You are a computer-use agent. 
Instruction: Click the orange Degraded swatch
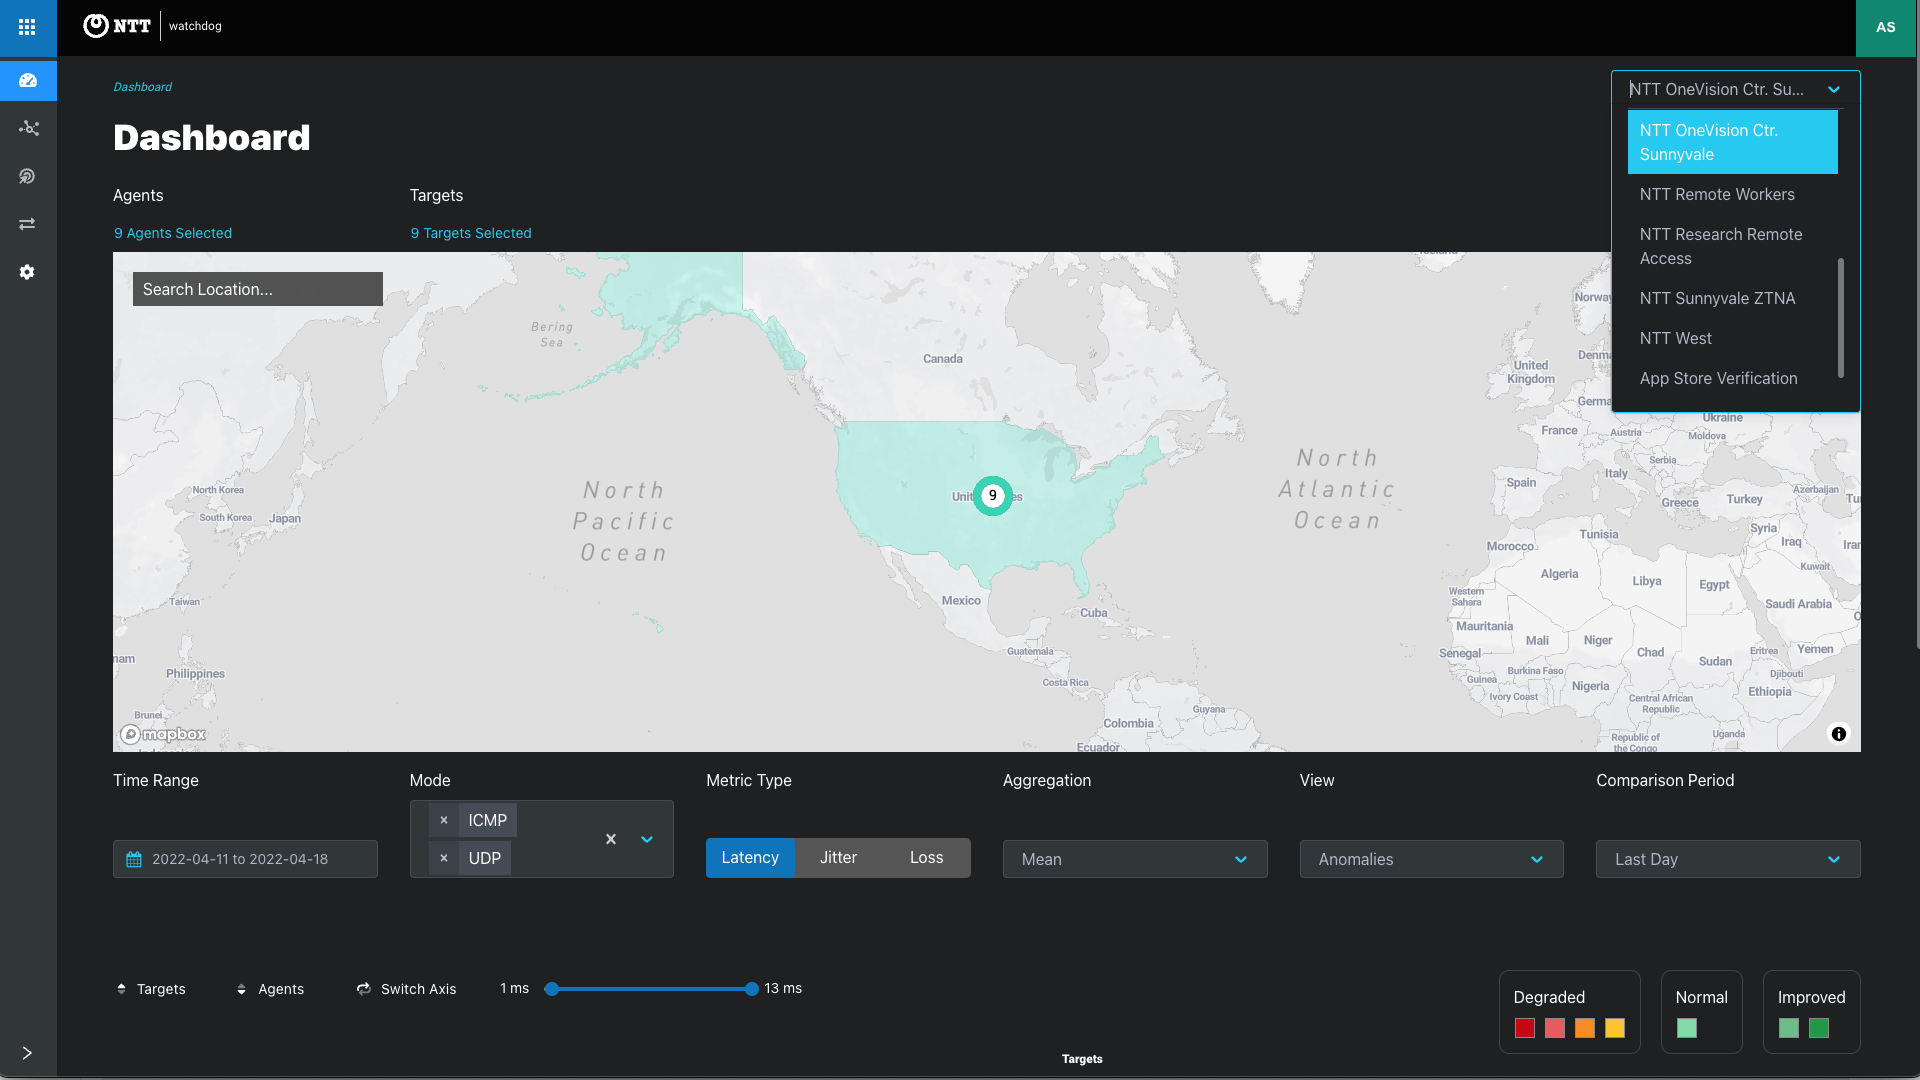click(x=1585, y=1028)
